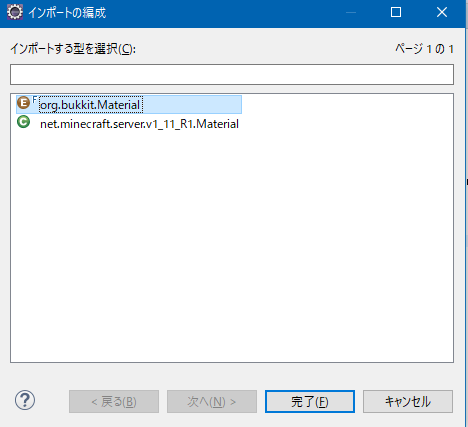Close the インポートの編成 dialog

[x=442, y=13]
